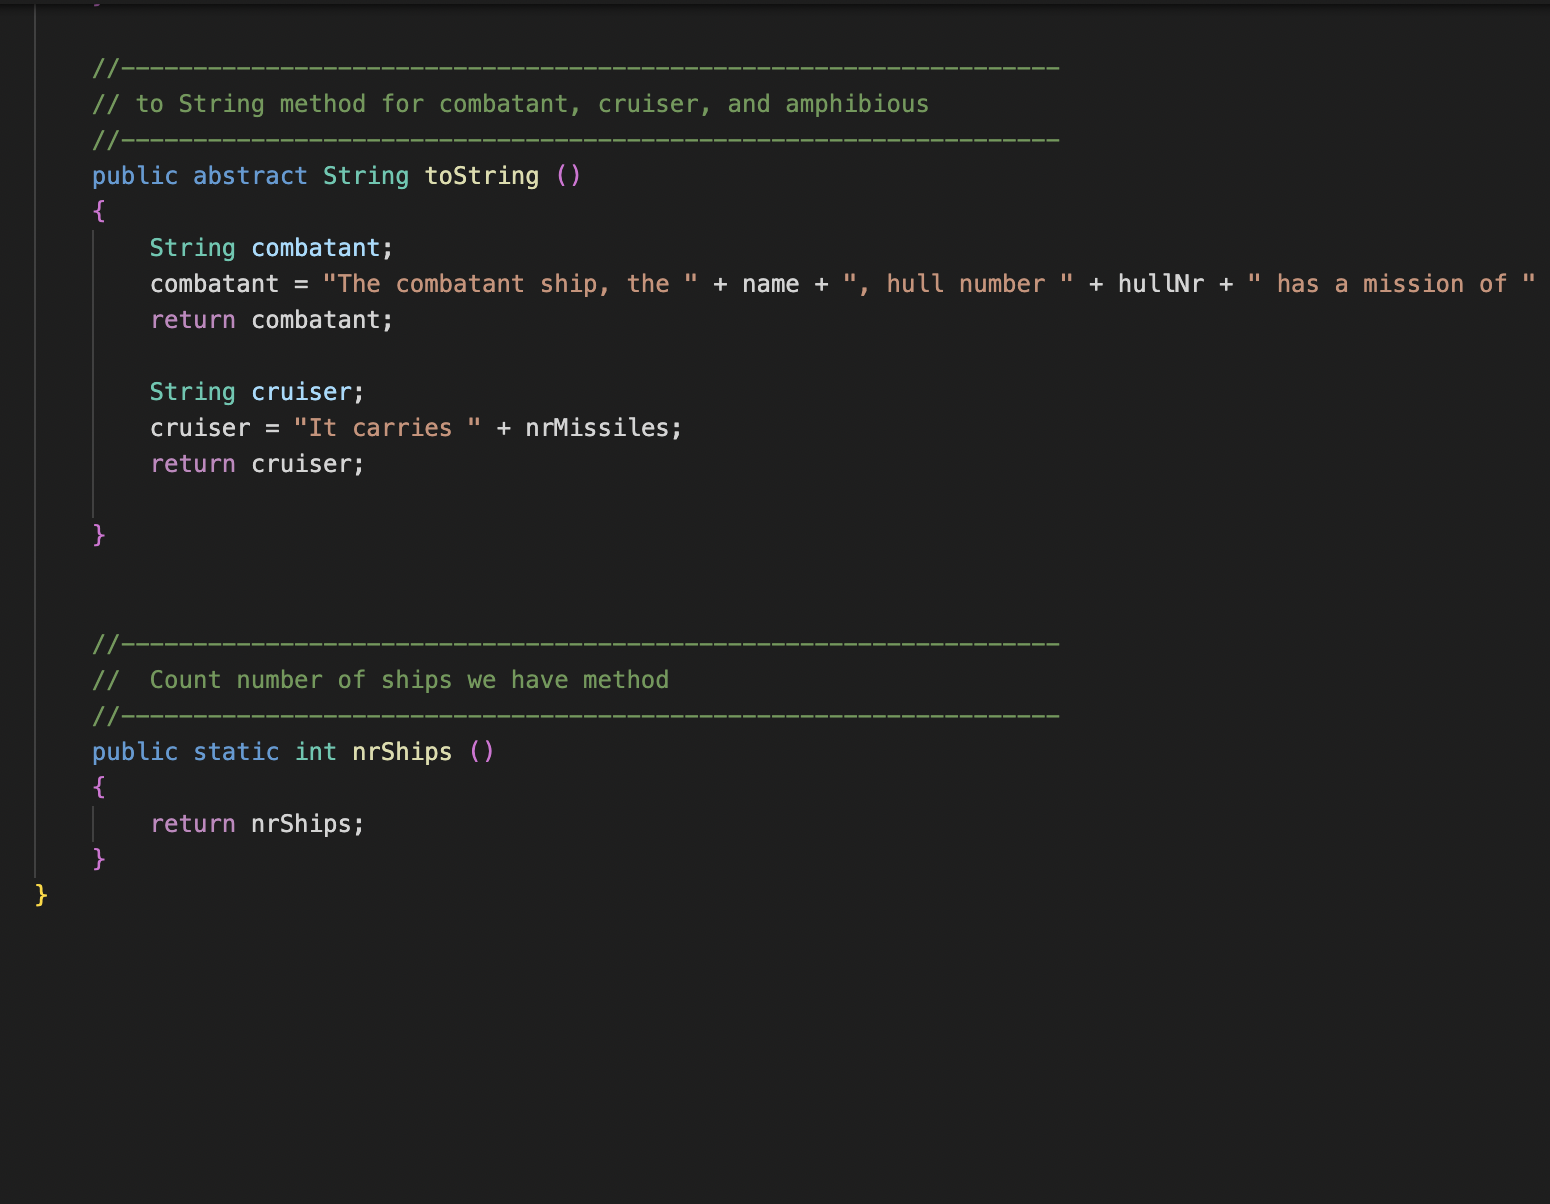The height and width of the screenshot is (1204, 1550).
Task: Click the 'to String method for combatant' comment
Action: pos(510,104)
